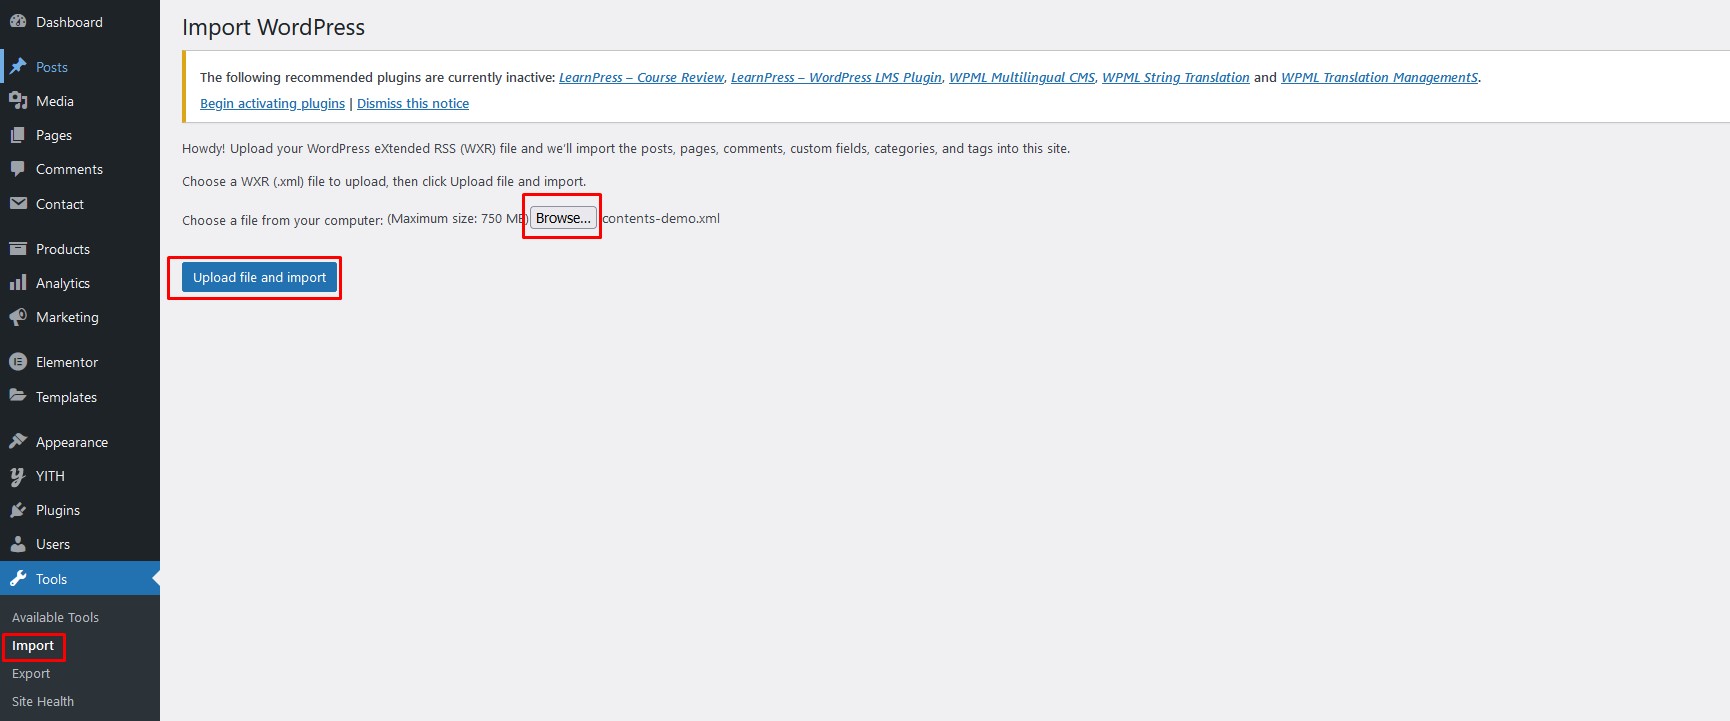Open the Products menu
Image resolution: width=1730 pixels, height=721 pixels.
pyautogui.click(x=62, y=249)
